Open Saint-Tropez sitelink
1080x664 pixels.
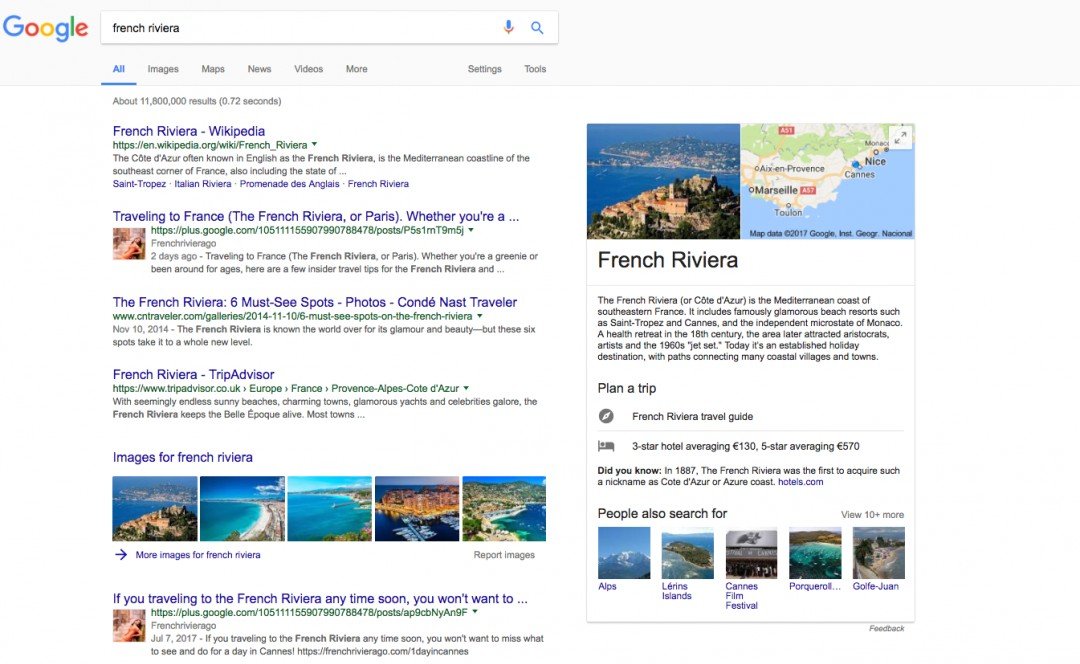coord(139,184)
